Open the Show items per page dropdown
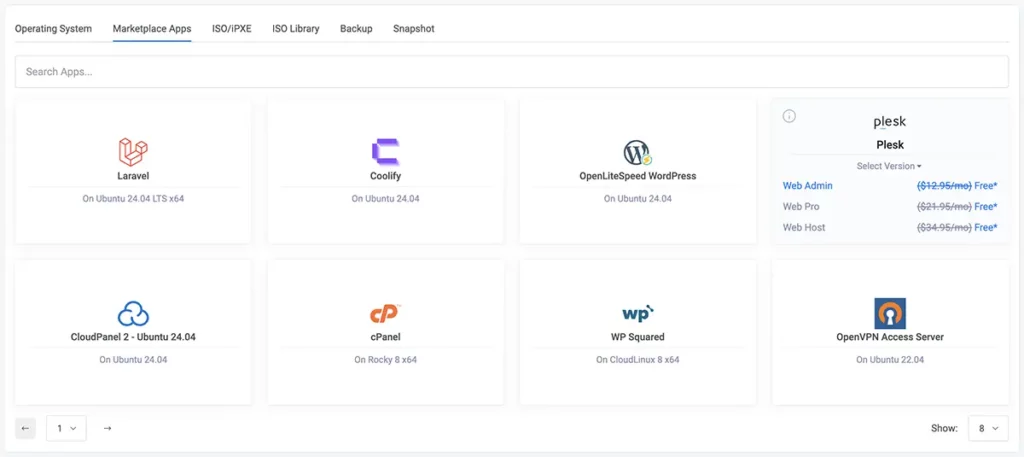Image resolution: width=1024 pixels, height=457 pixels. tap(989, 428)
